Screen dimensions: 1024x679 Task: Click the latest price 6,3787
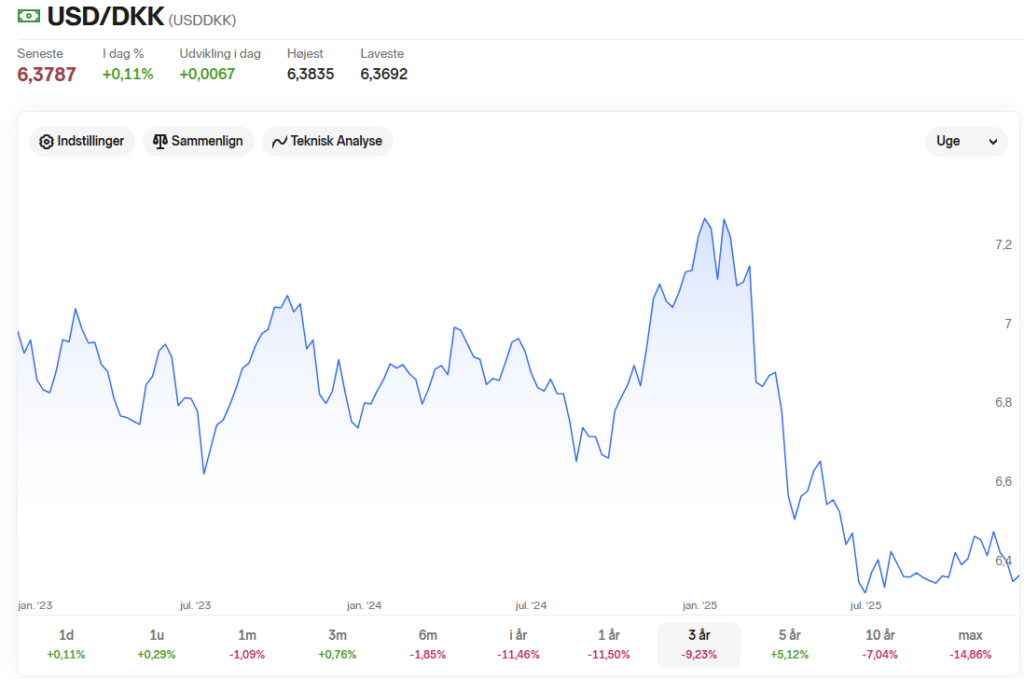pyautogui.click(x=46, y=74)
